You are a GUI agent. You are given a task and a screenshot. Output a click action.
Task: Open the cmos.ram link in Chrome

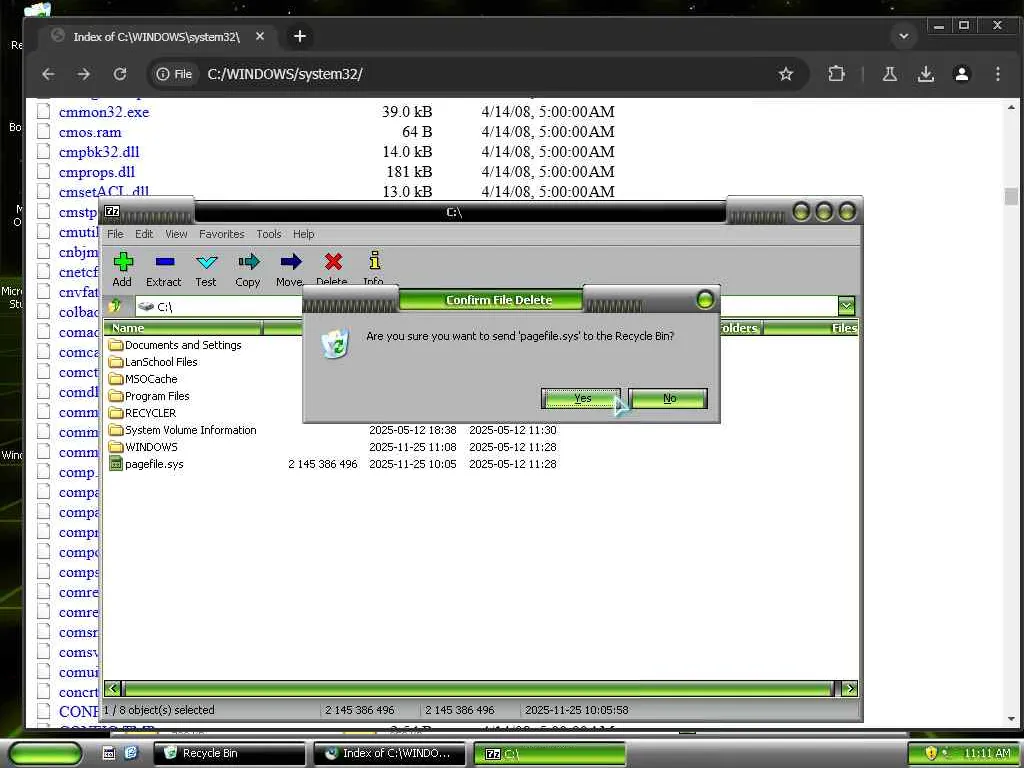[x=90, y=133]
